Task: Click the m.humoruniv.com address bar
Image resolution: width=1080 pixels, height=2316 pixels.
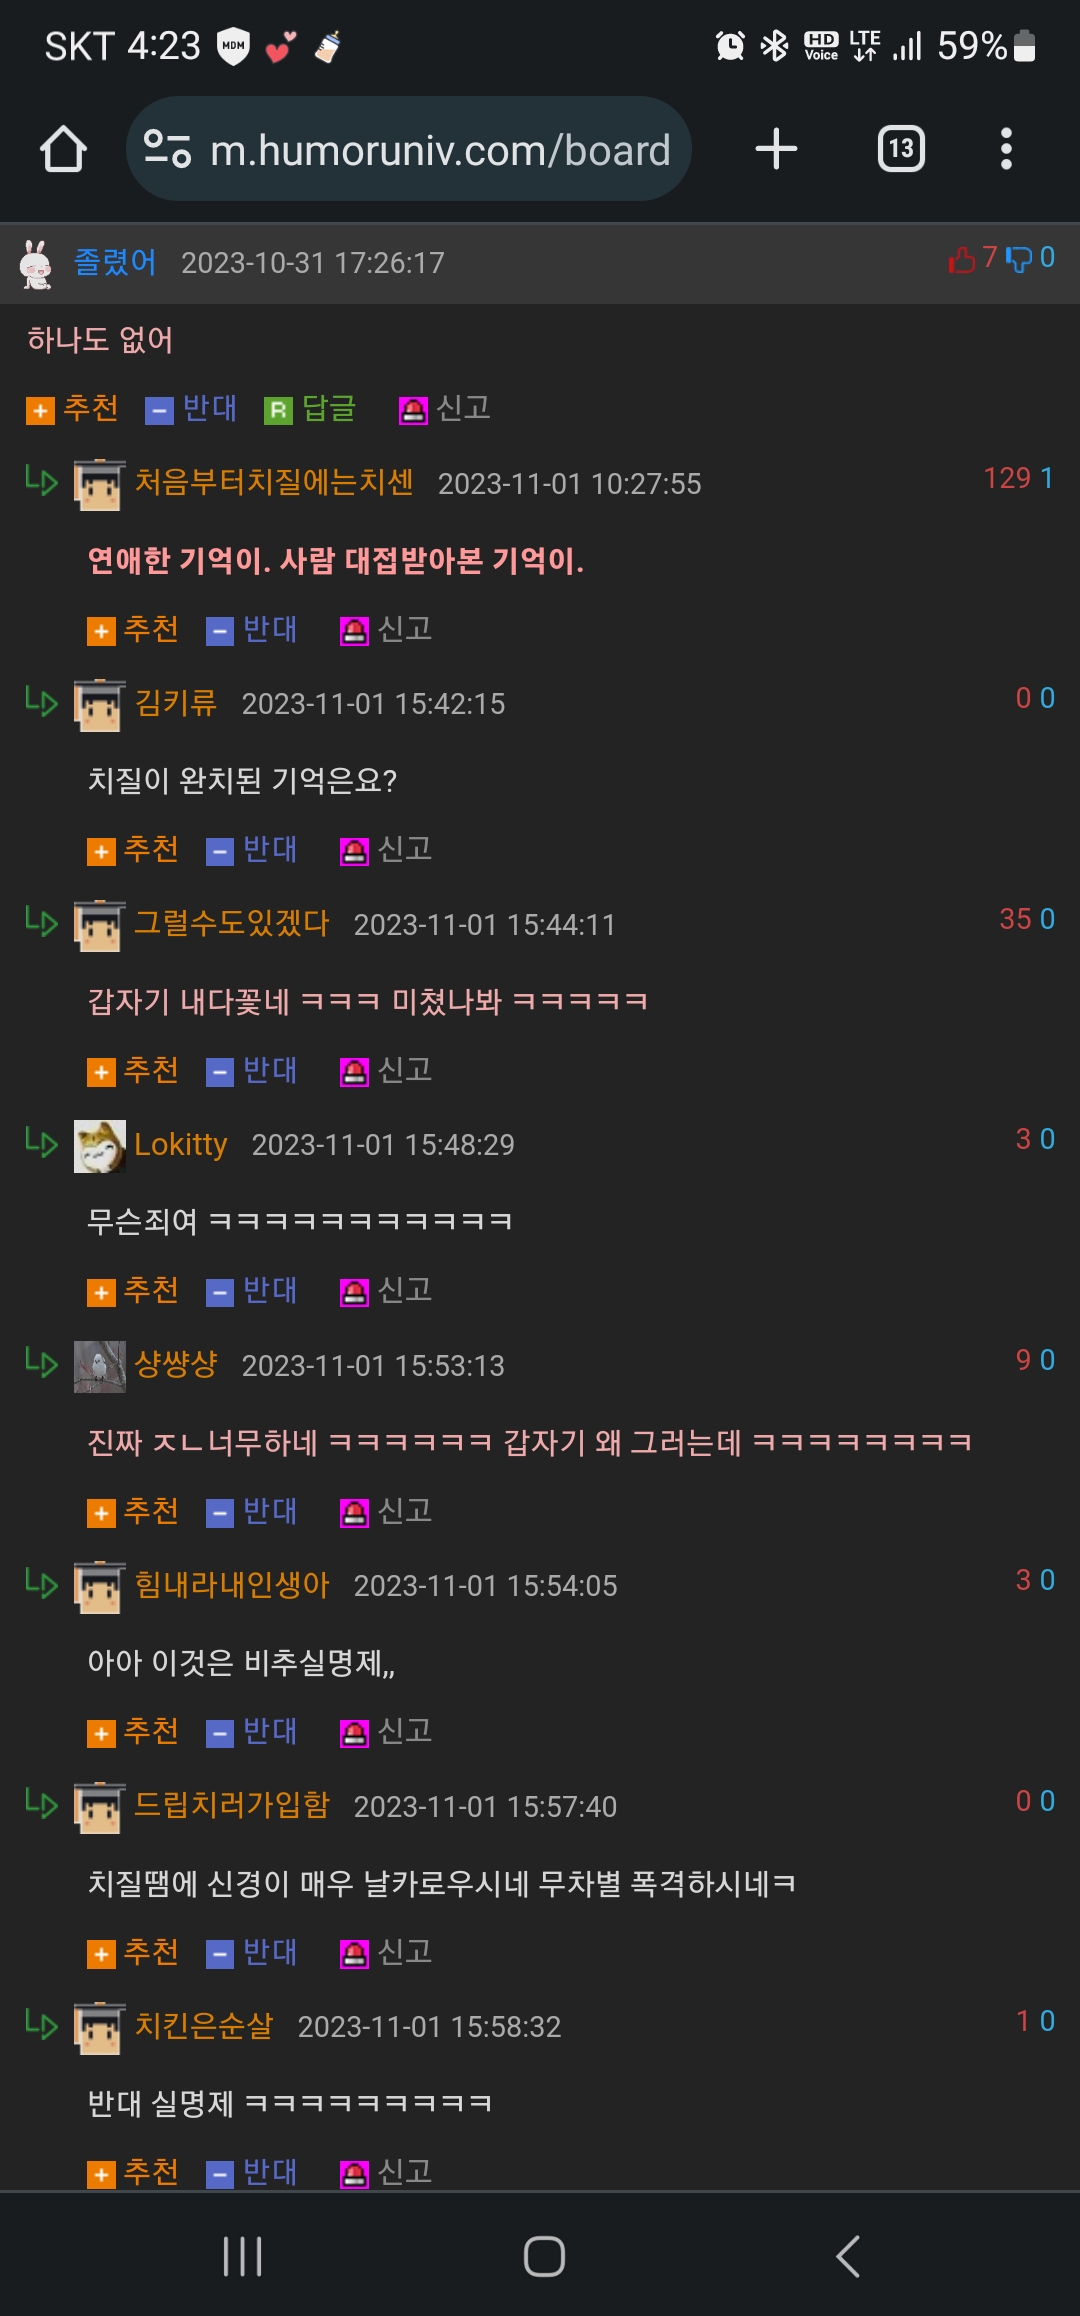Action: 409,149
